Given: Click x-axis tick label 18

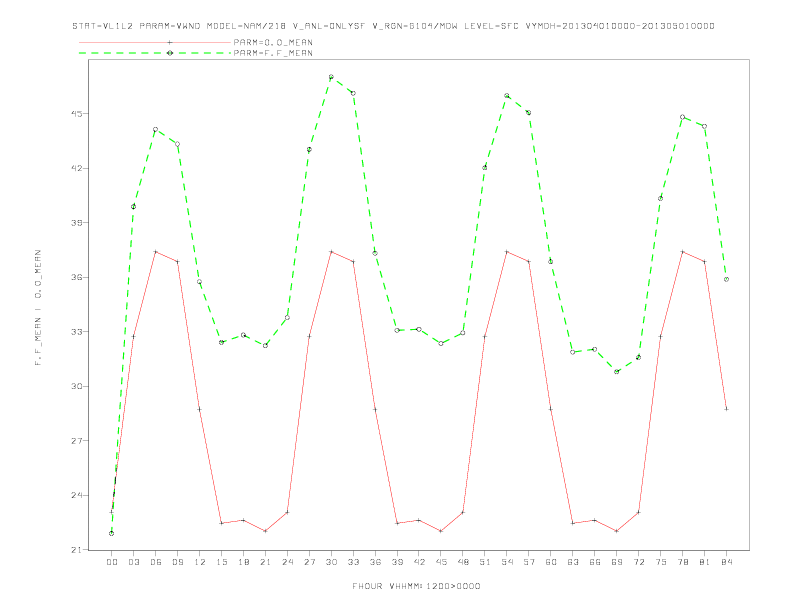Looking at the screenshot, I should coord(243,562).
